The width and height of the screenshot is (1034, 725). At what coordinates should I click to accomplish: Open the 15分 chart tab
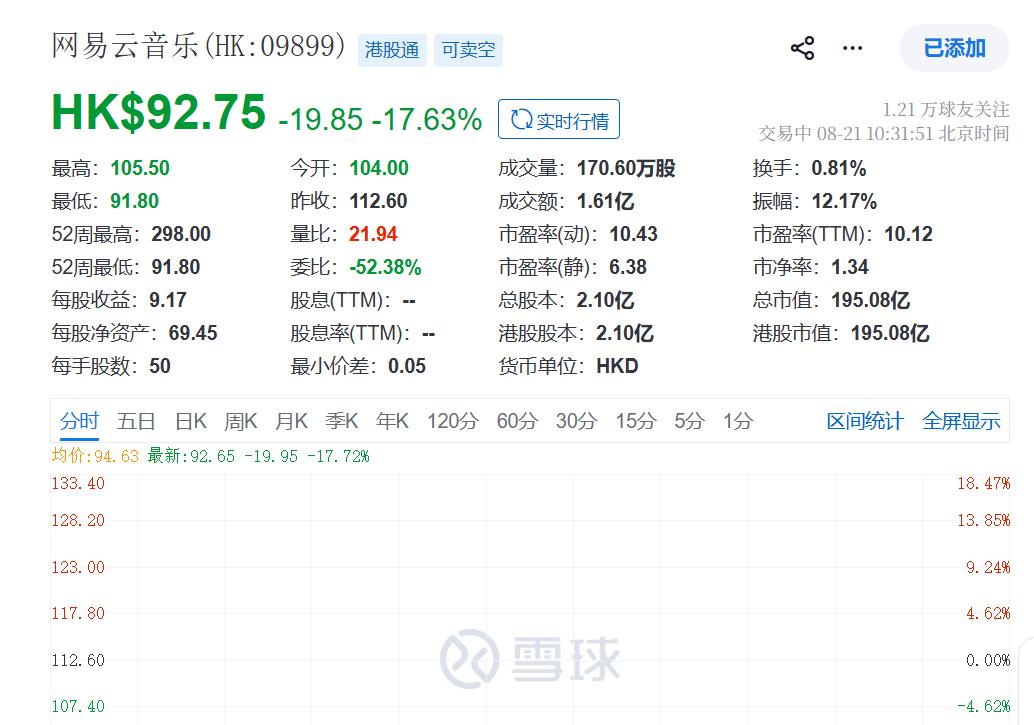[x=636, y=421]
